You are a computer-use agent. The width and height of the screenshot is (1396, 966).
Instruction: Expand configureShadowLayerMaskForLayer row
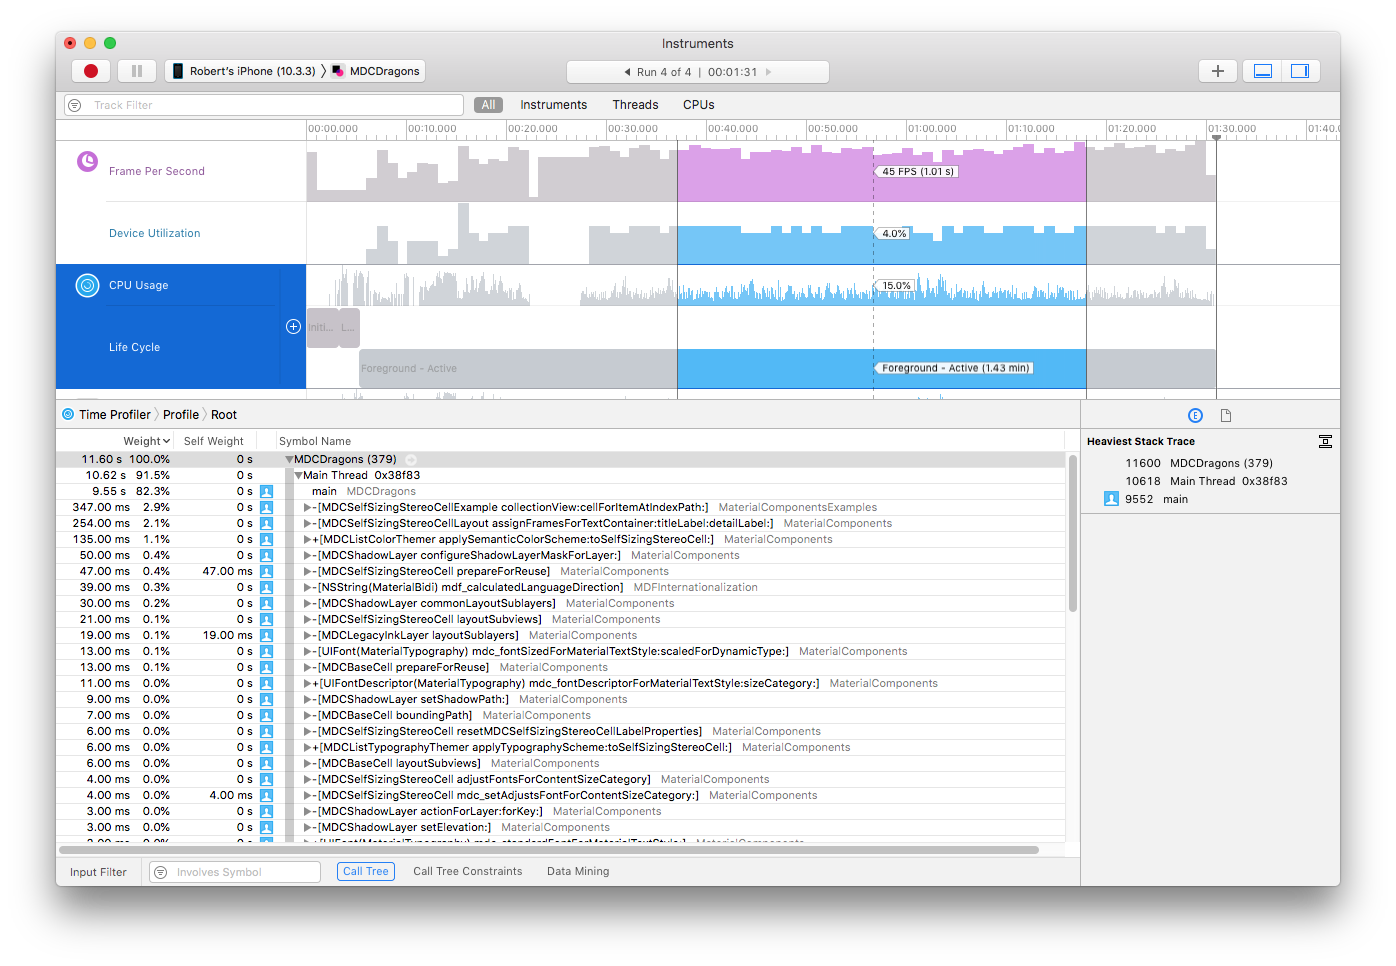307,555
